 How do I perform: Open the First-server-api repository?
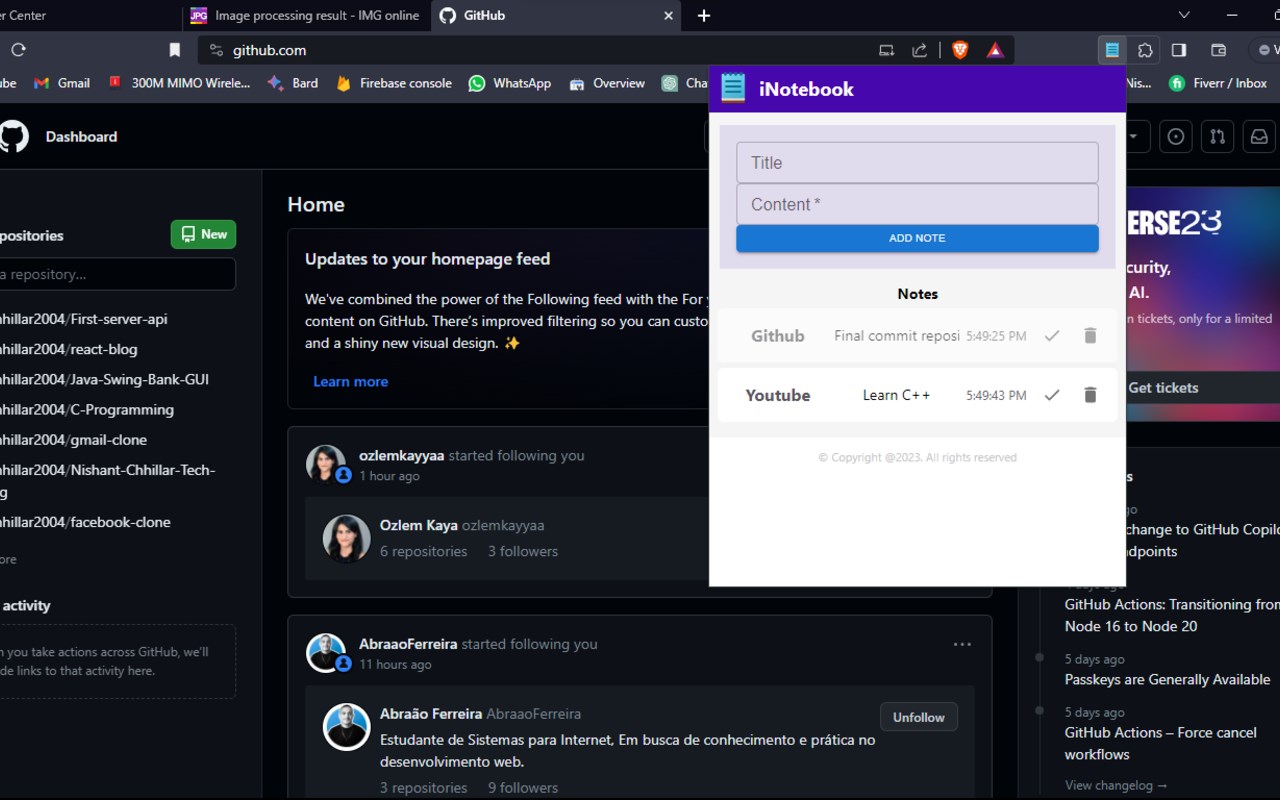pos(83,319)
